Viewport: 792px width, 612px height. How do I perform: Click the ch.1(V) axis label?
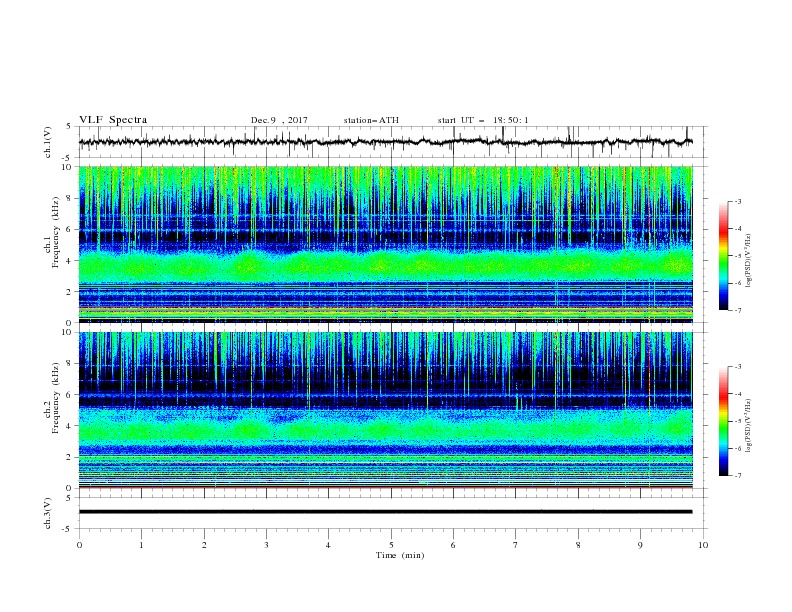(48, 142)
